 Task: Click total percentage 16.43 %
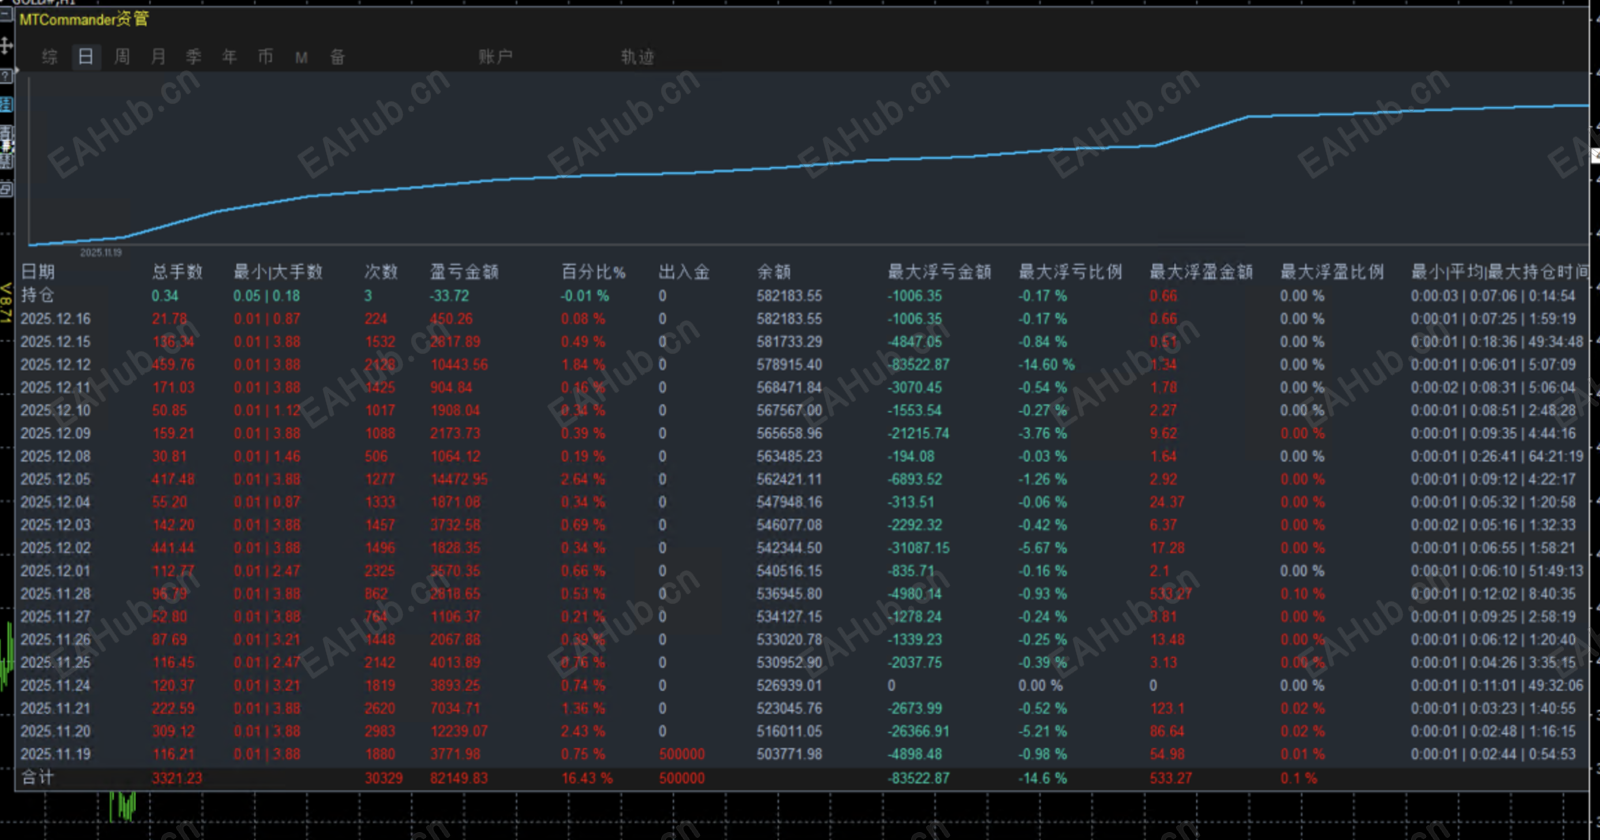click(x=587, y=778)
